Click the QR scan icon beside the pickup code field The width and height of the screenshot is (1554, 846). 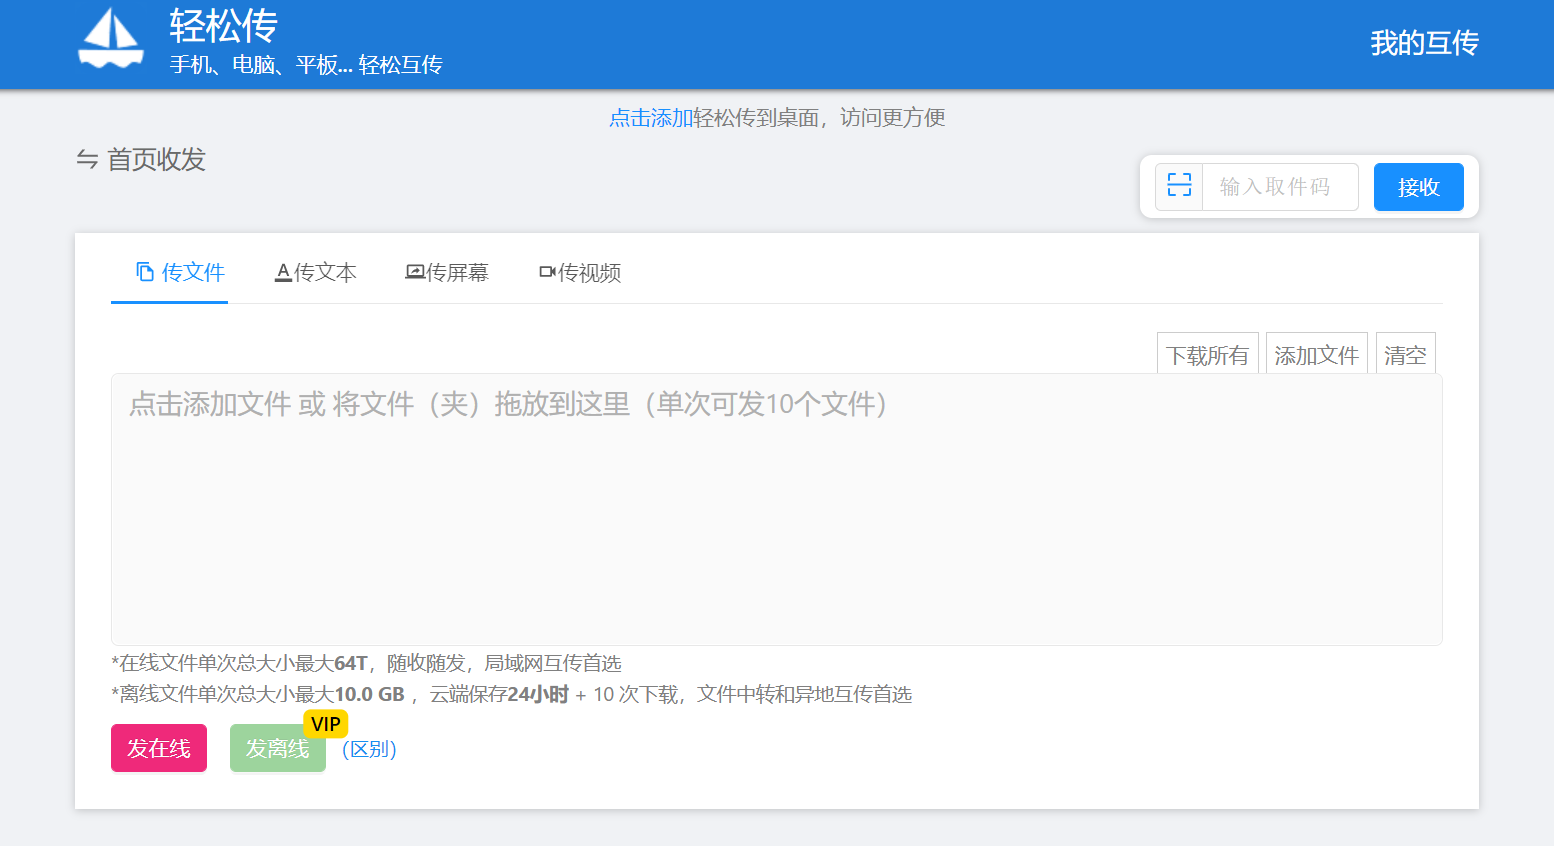1179,186
